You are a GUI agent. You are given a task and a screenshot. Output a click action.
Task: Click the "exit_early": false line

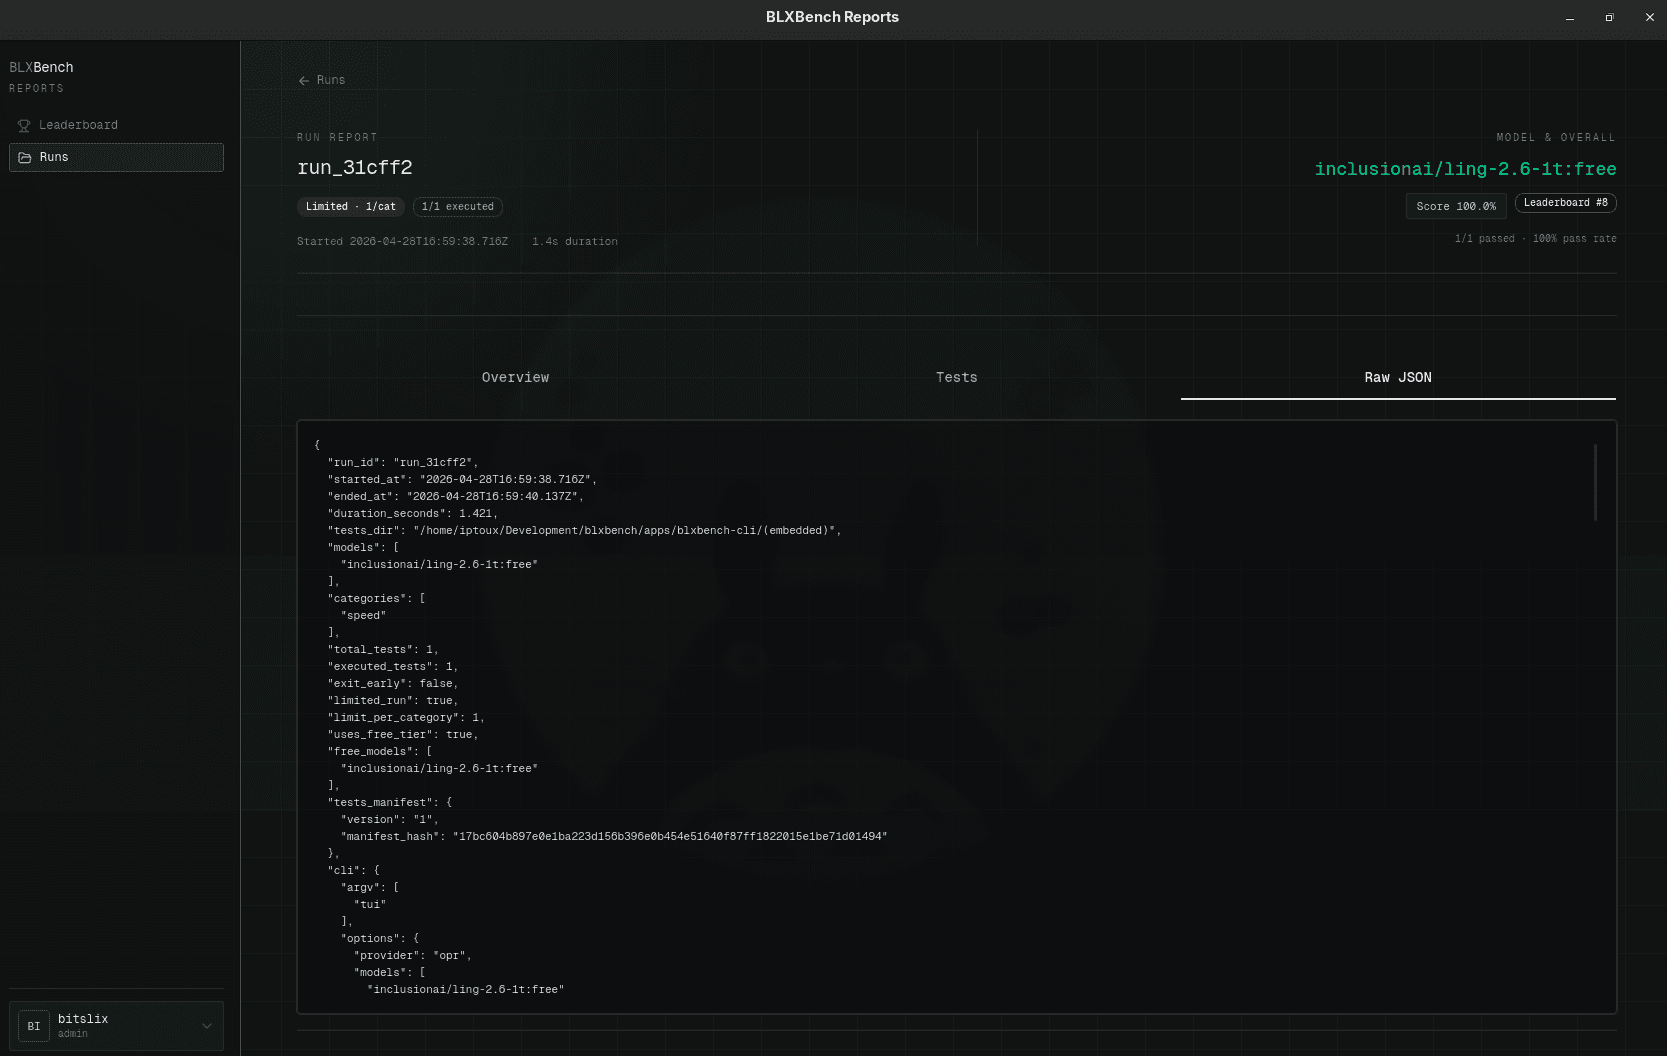click(x=393, y=684)
